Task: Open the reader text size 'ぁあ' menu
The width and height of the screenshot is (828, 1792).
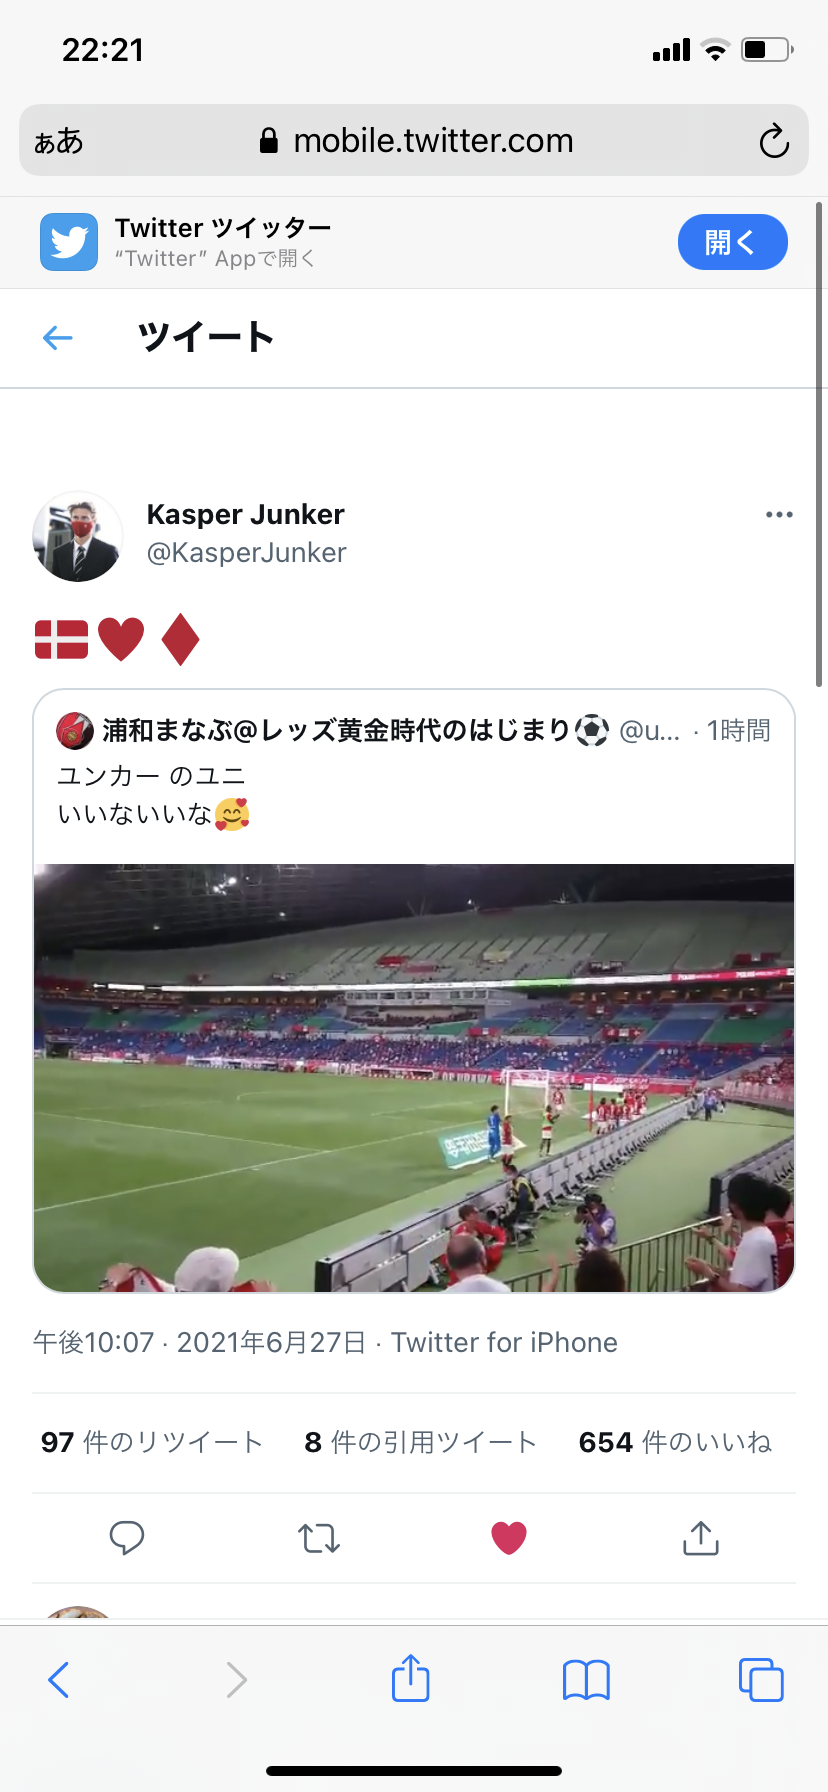Action: pyautogui.click(x=58, y=141)
